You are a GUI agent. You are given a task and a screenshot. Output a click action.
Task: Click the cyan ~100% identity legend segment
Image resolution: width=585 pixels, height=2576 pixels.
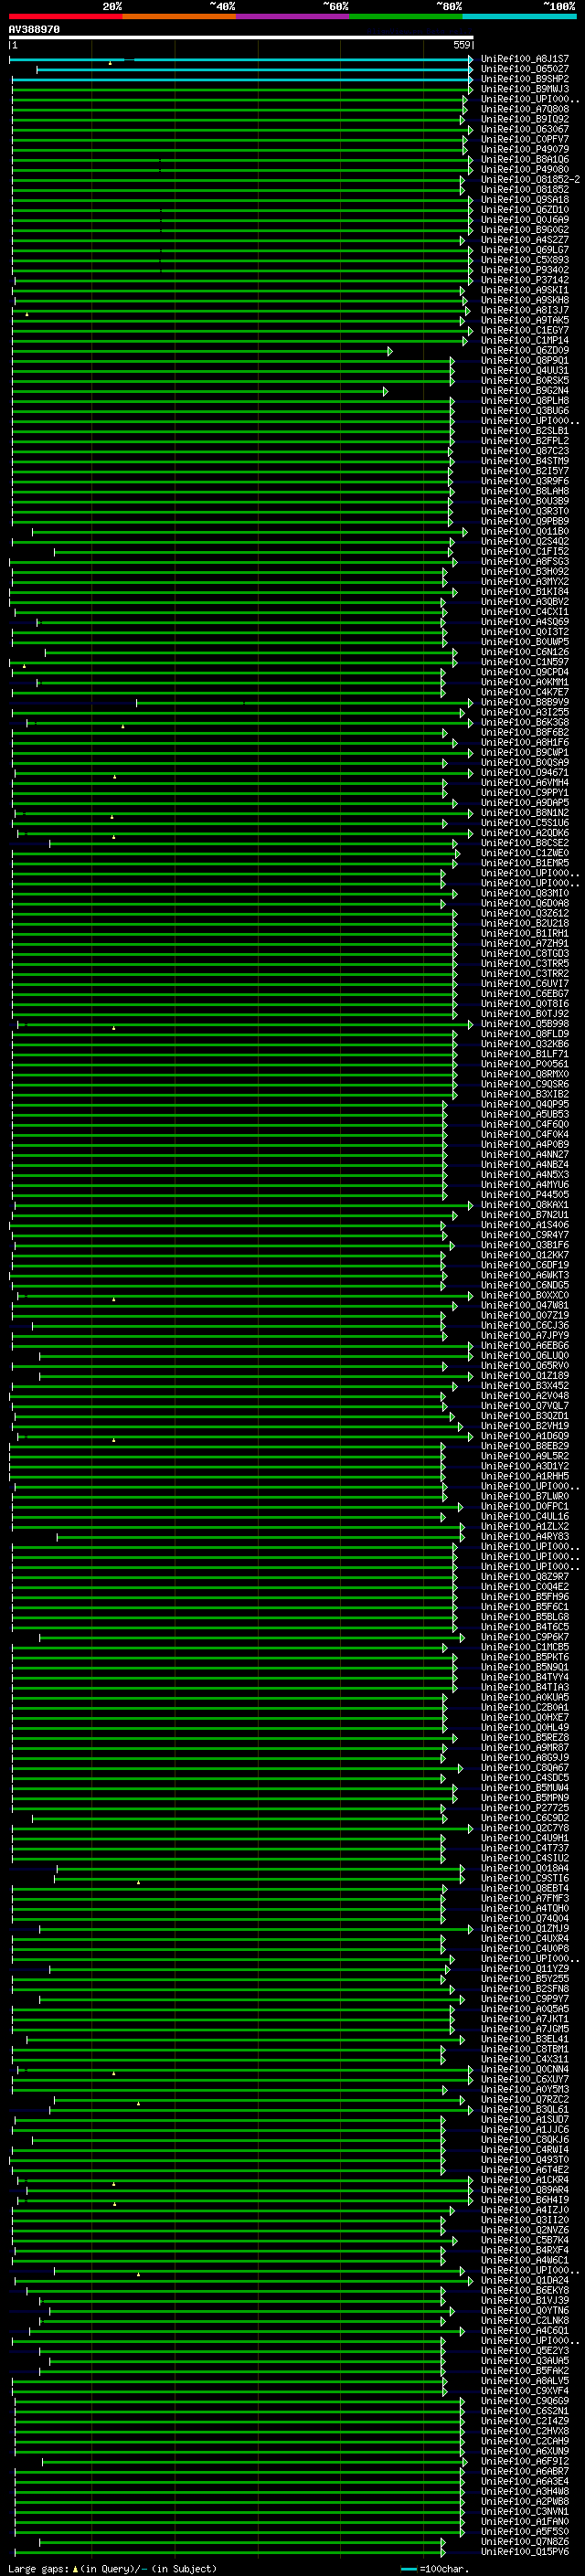520,17
